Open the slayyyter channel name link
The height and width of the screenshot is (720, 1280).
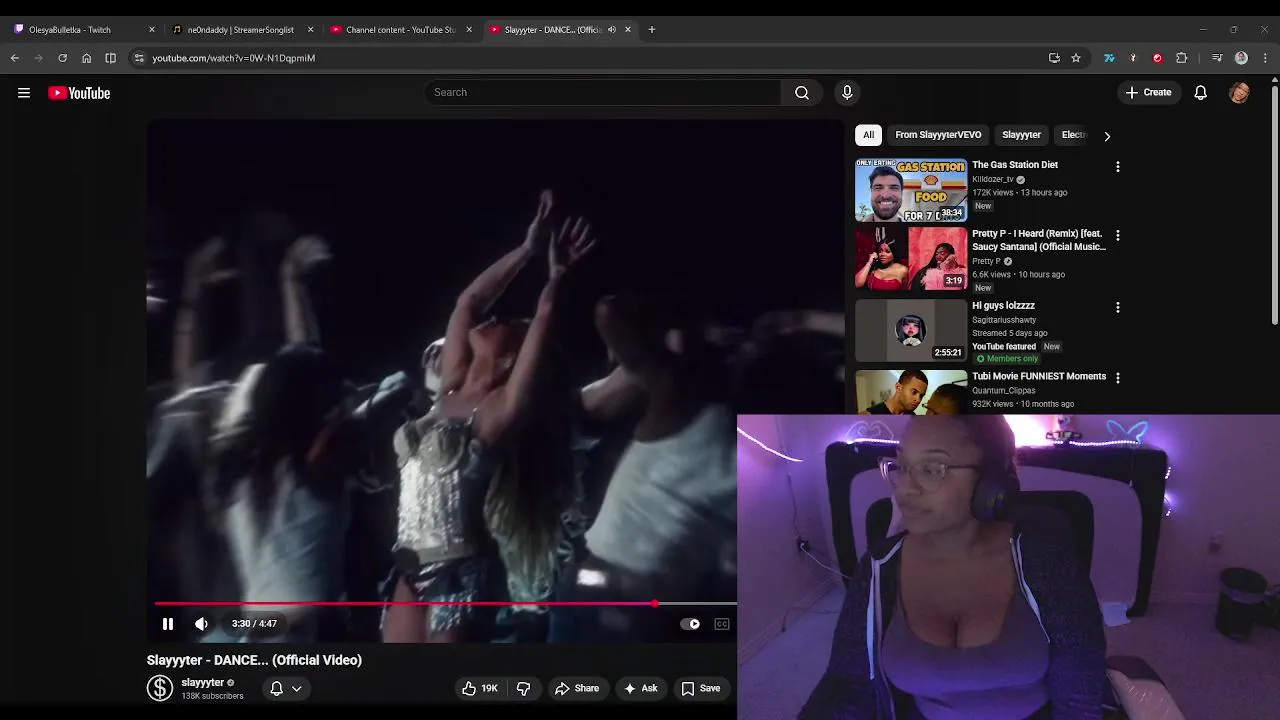point(202,683)
